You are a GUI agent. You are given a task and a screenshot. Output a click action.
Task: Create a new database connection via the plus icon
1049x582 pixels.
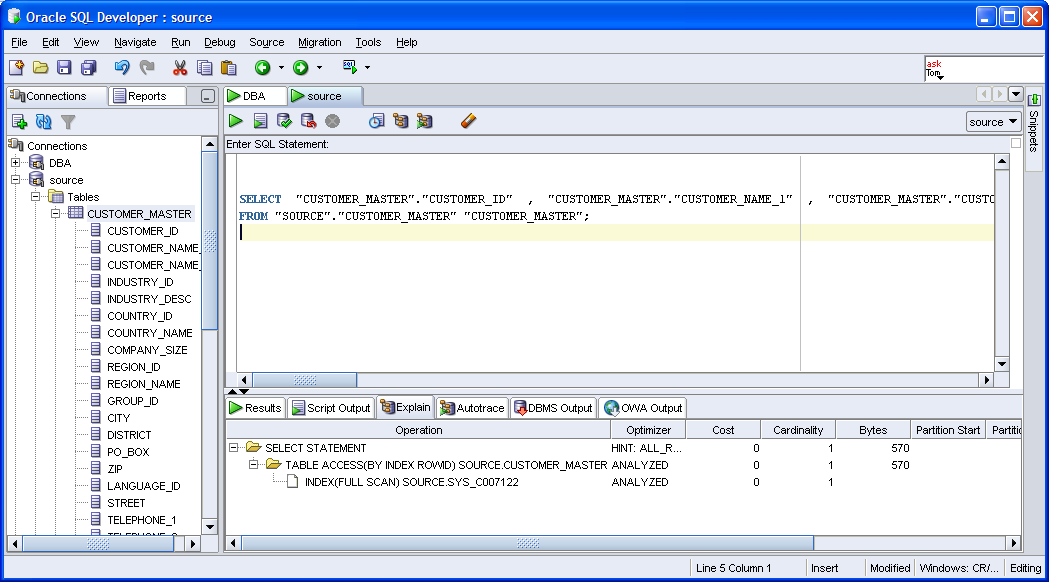coord(20,121)
